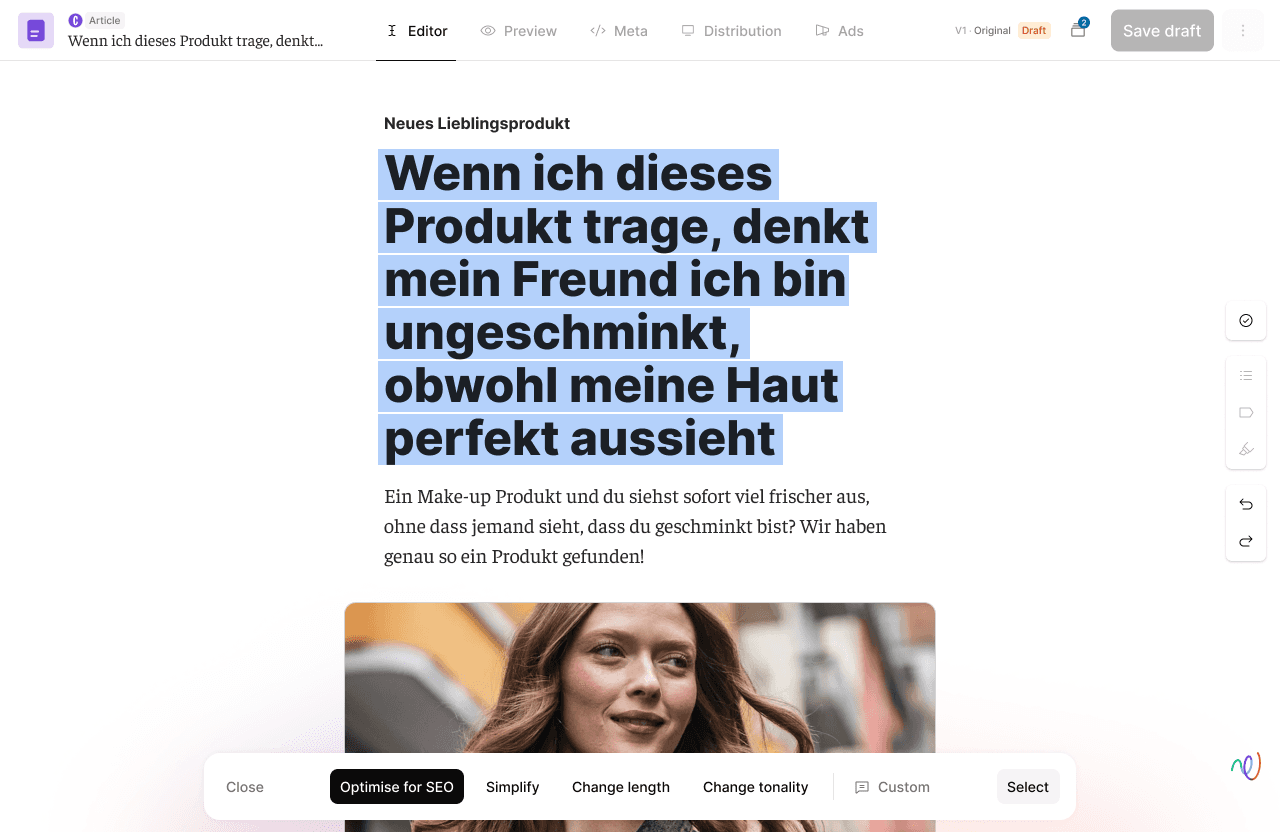Screen dimensions: 1280x832
Task: Click the redo arrow icon
Action: 1246,541
